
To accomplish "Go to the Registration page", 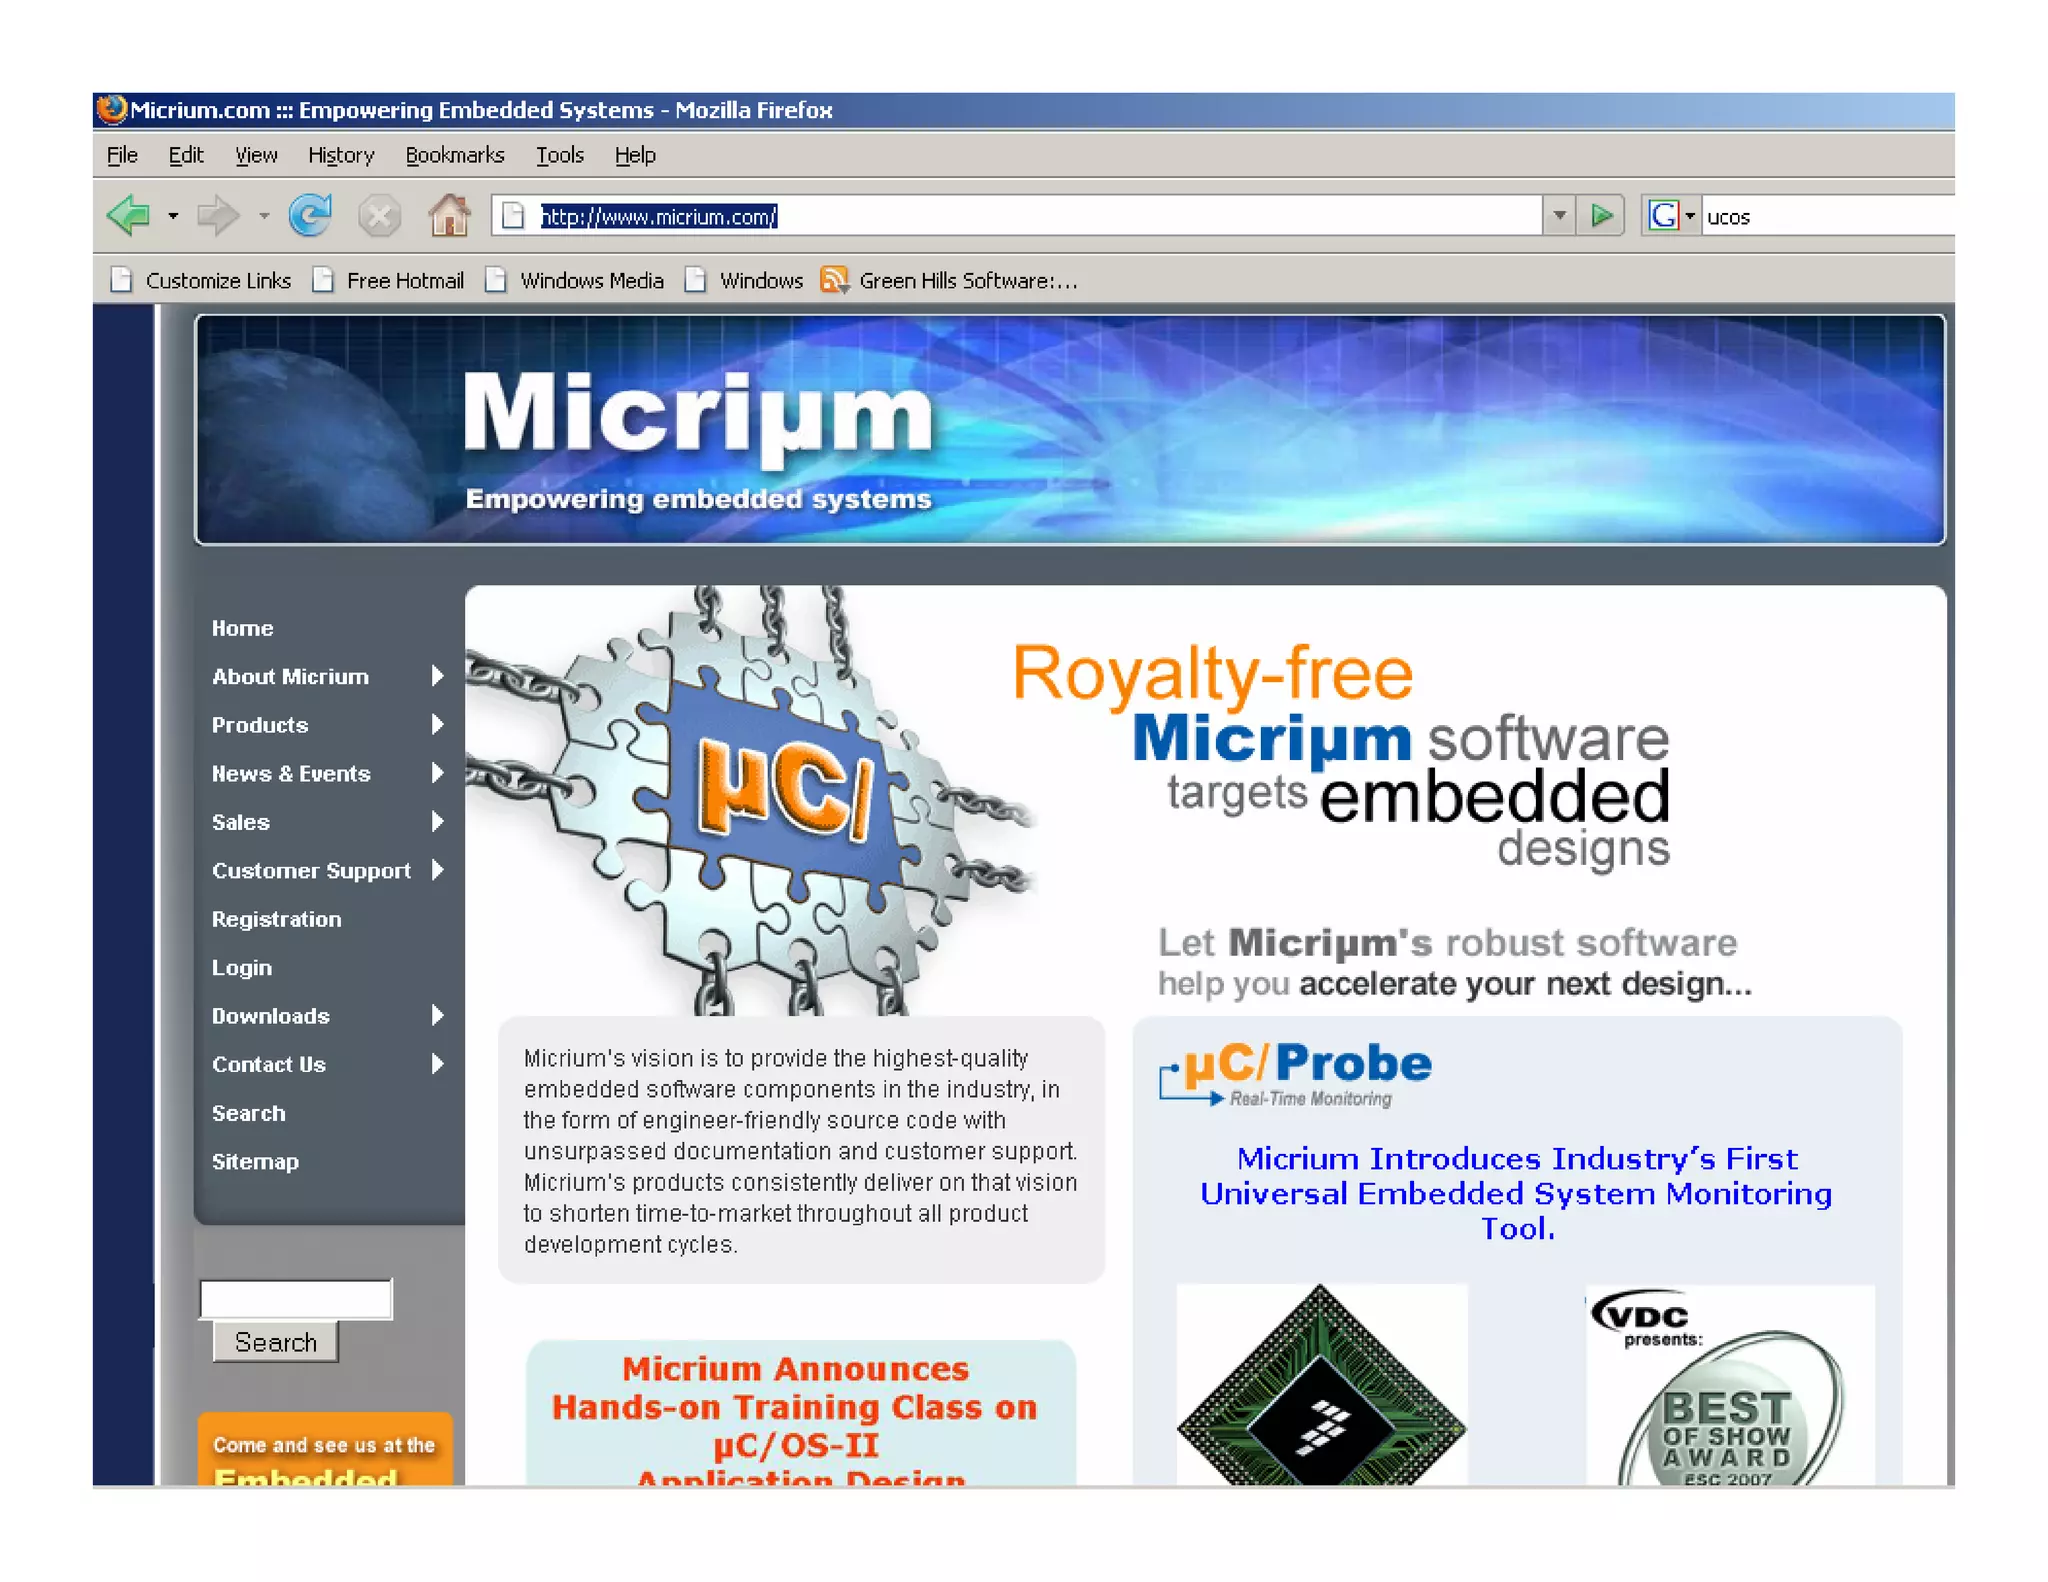I will point(276,919).
